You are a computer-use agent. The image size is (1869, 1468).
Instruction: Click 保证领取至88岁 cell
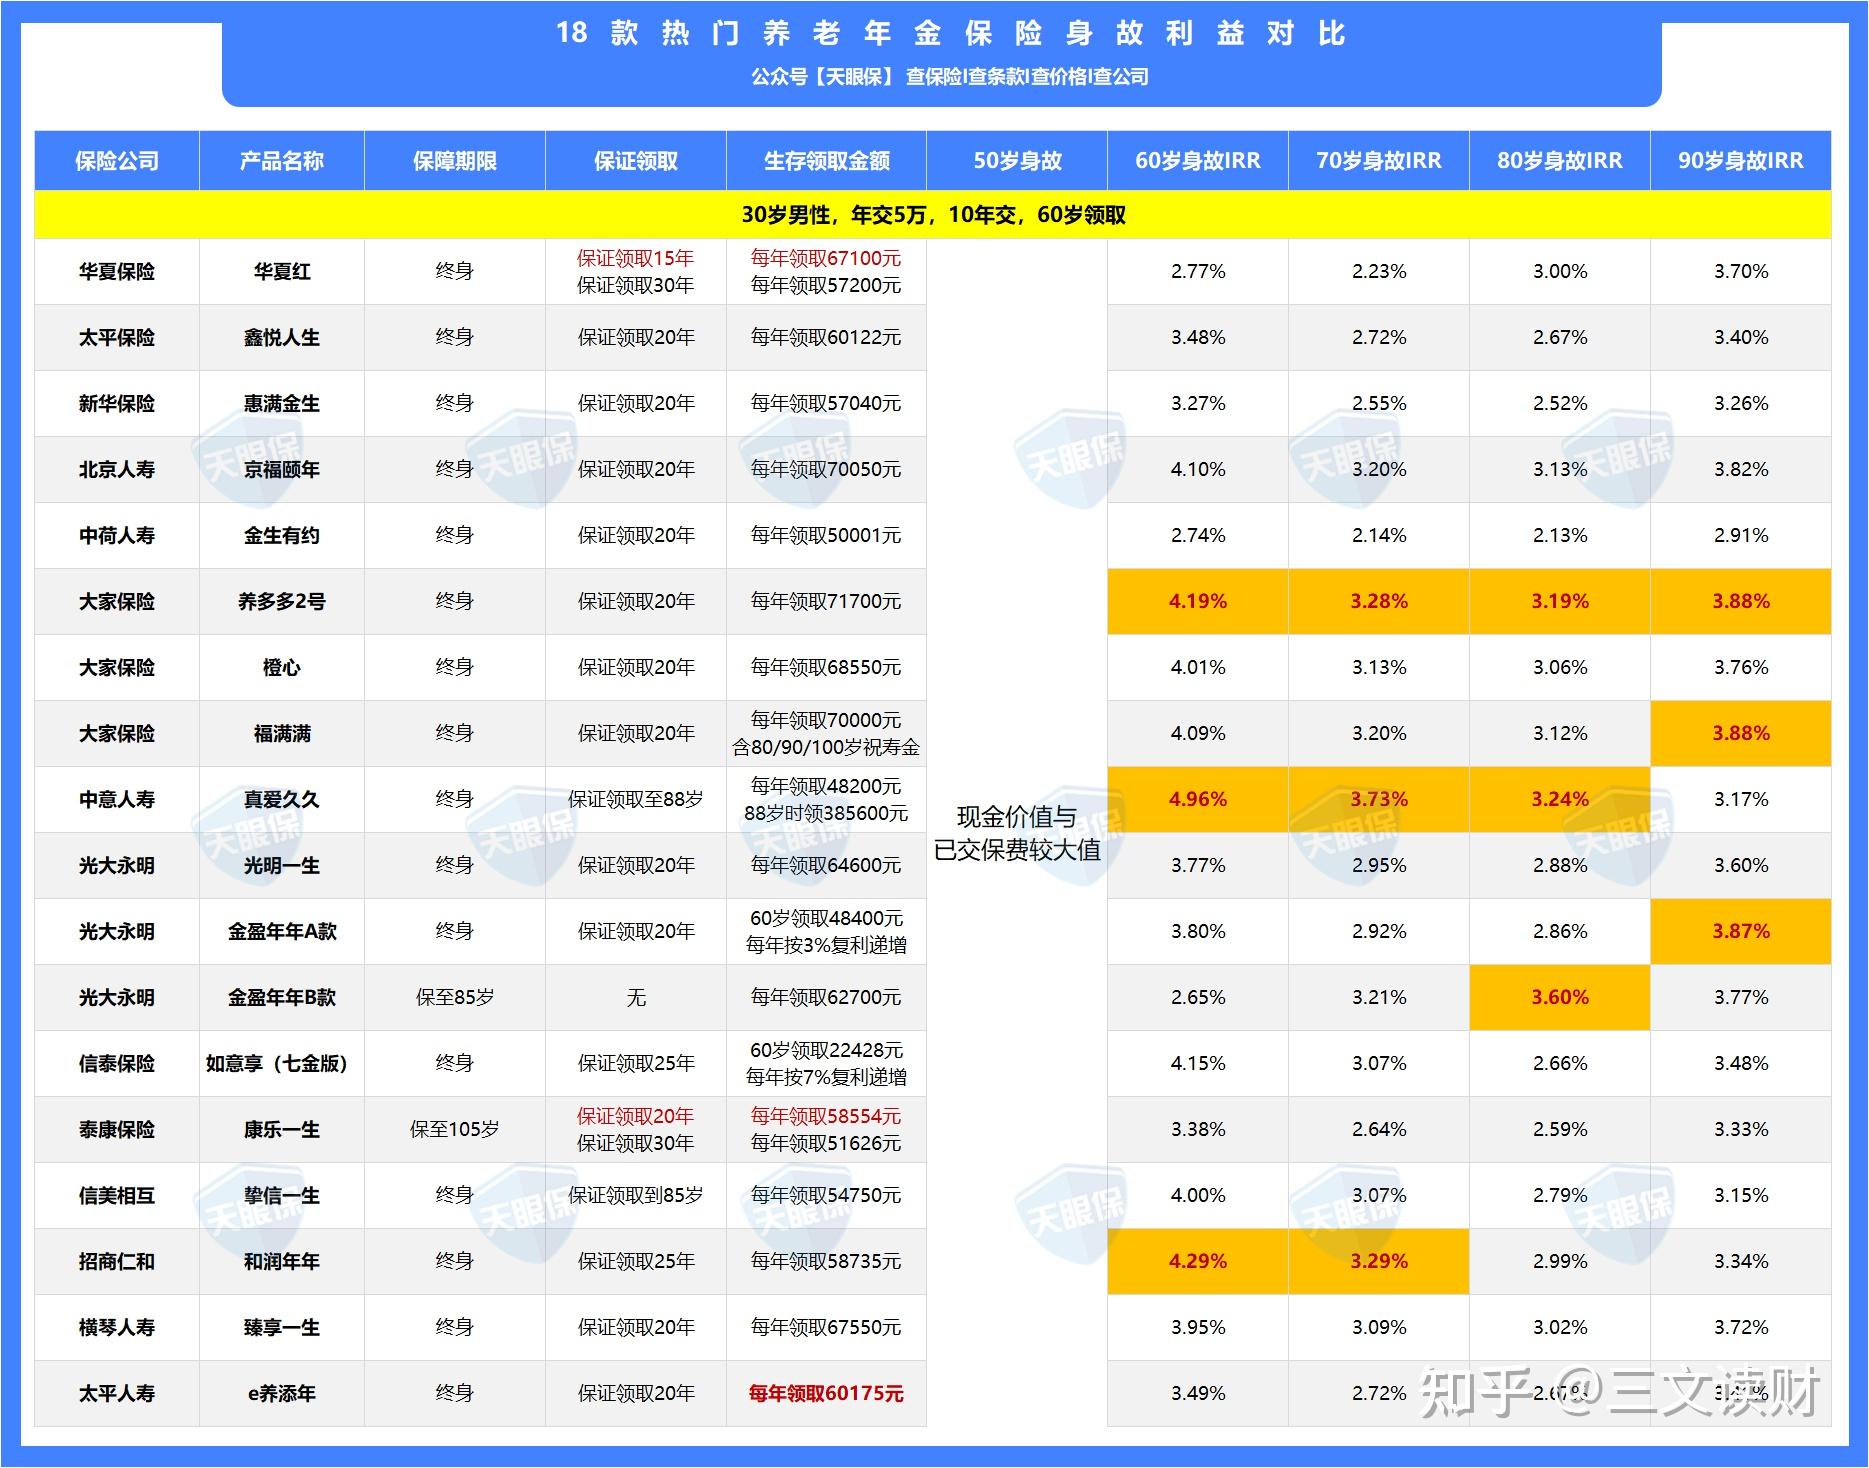(636, 800)
